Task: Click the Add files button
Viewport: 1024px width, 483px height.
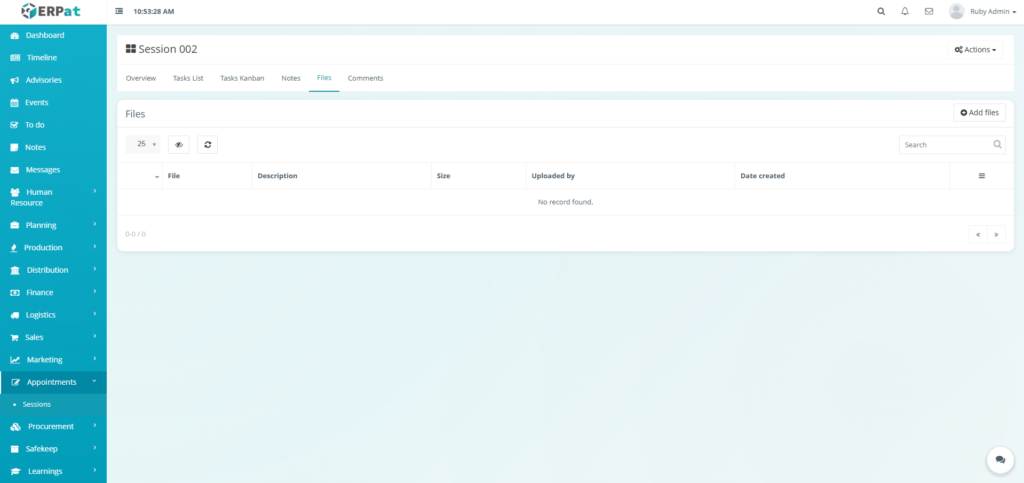Action: coord(979,113)
